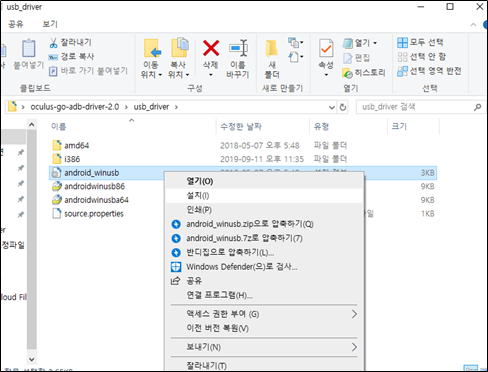Choose Open with (연결 프로그램) in context menu
The width and height of the screenshot is (488, 372).
coord(264,295)
